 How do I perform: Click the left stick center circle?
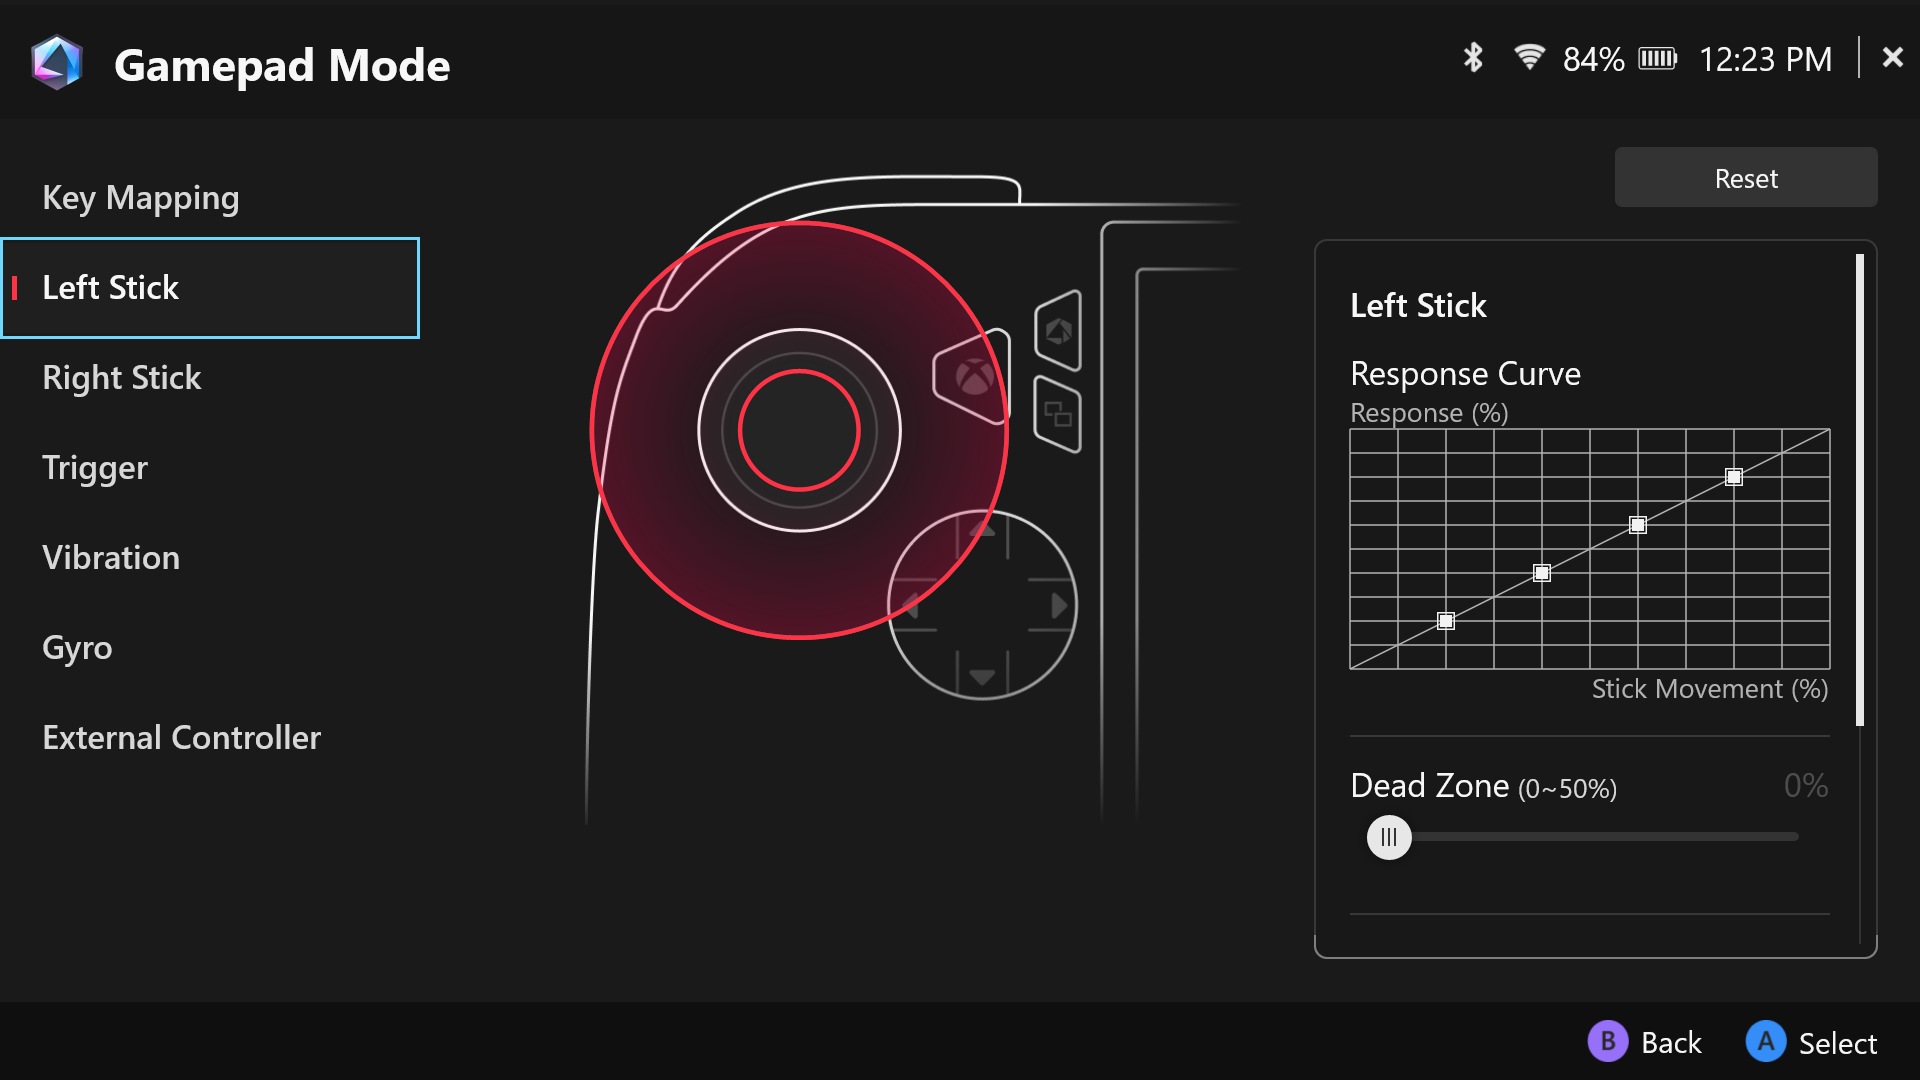click(x=799, y=430)
